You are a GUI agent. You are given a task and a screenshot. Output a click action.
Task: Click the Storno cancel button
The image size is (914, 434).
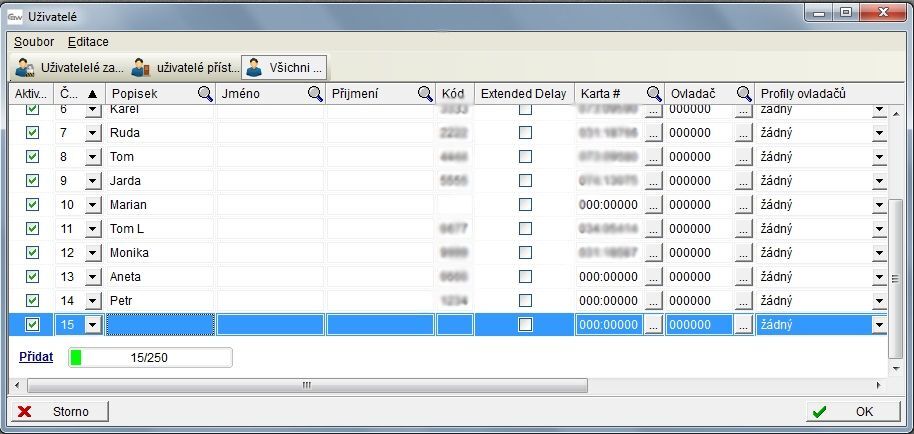point(59,411)
